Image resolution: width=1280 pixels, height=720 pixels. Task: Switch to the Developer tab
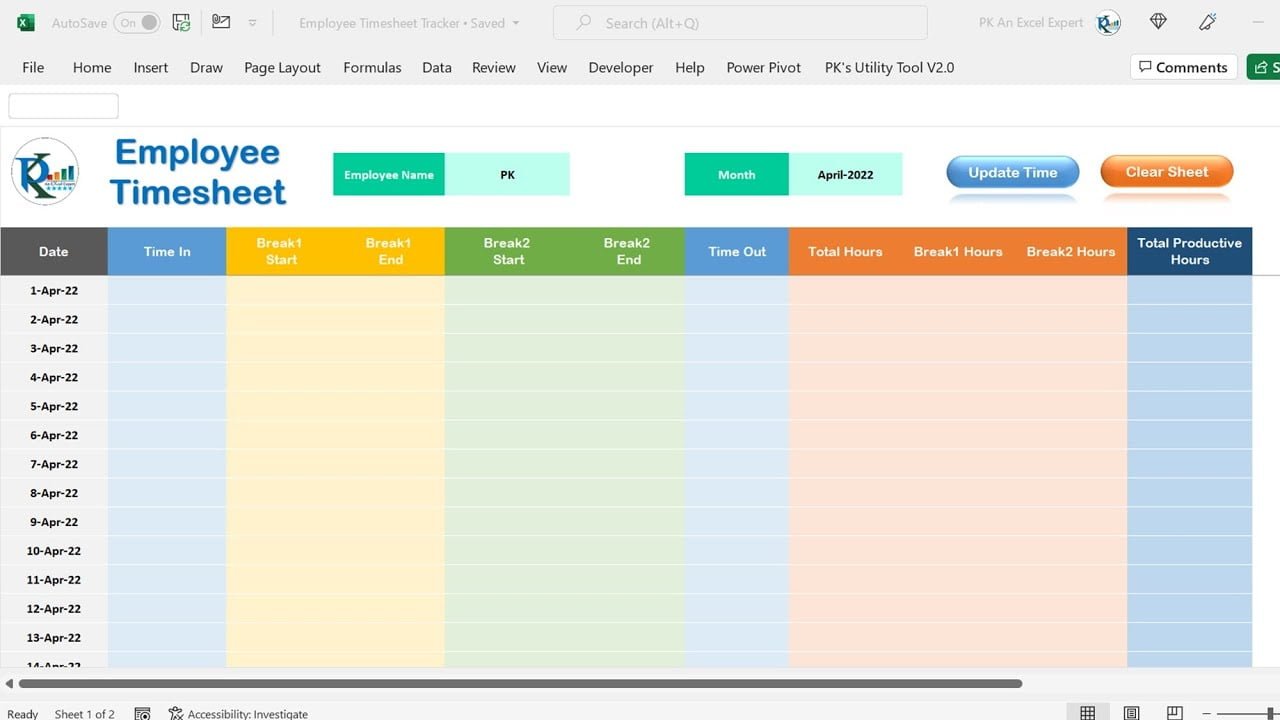(x=621, y=67)
